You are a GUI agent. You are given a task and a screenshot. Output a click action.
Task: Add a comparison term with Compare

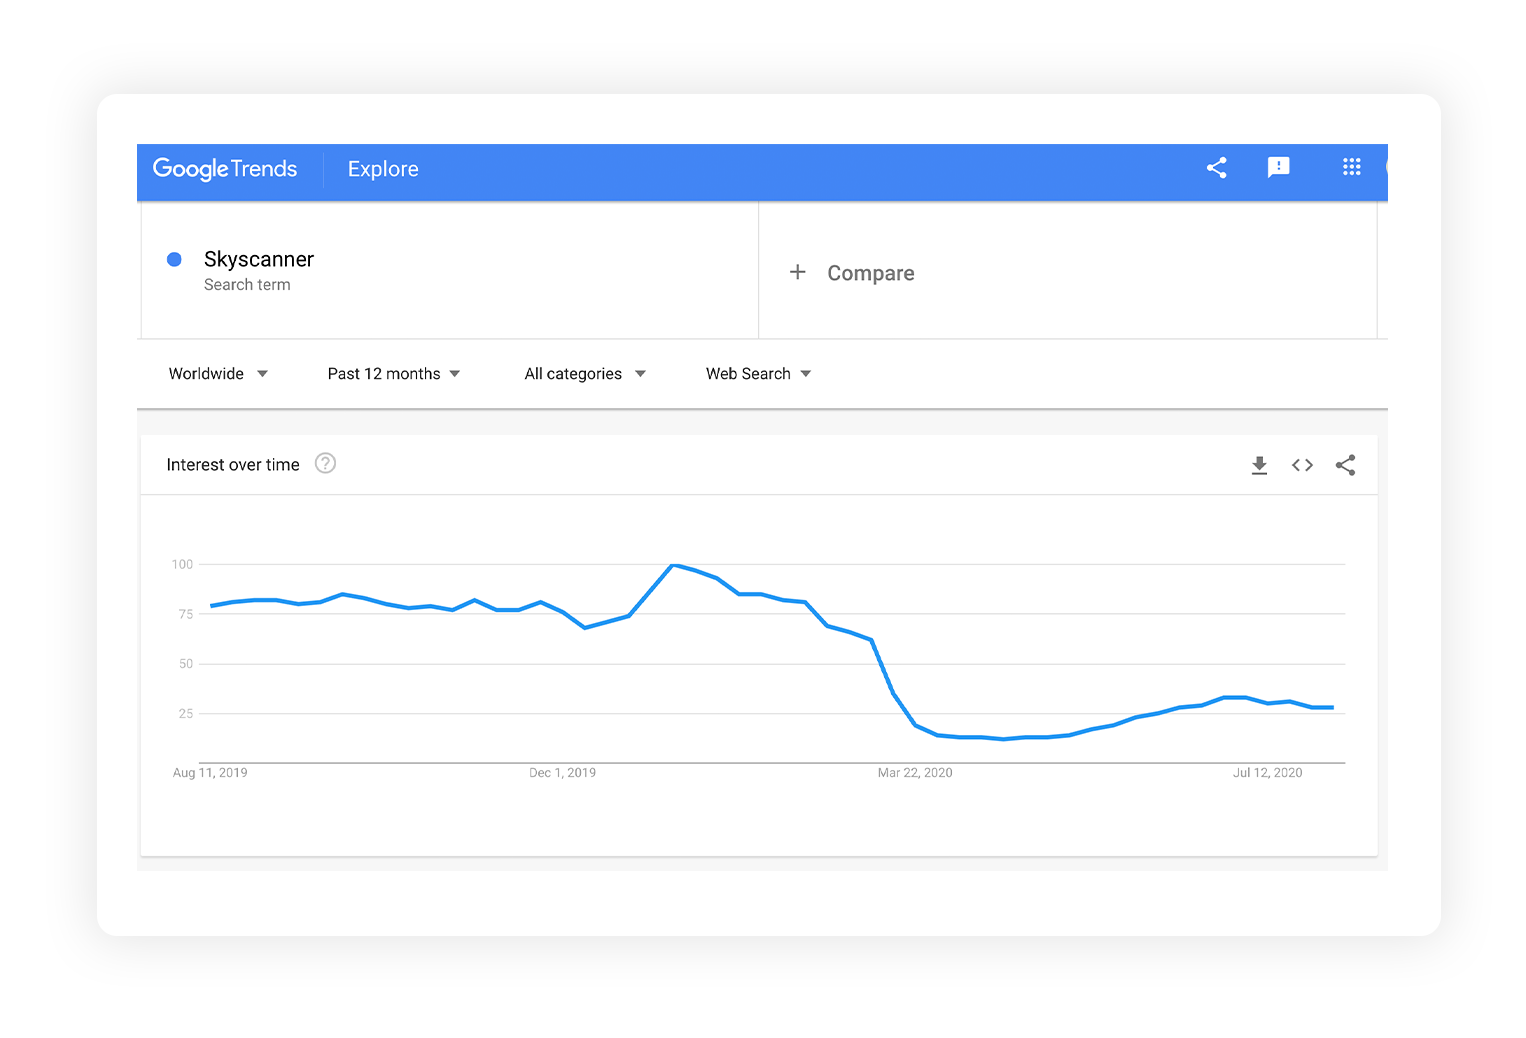tap(870, 273)
